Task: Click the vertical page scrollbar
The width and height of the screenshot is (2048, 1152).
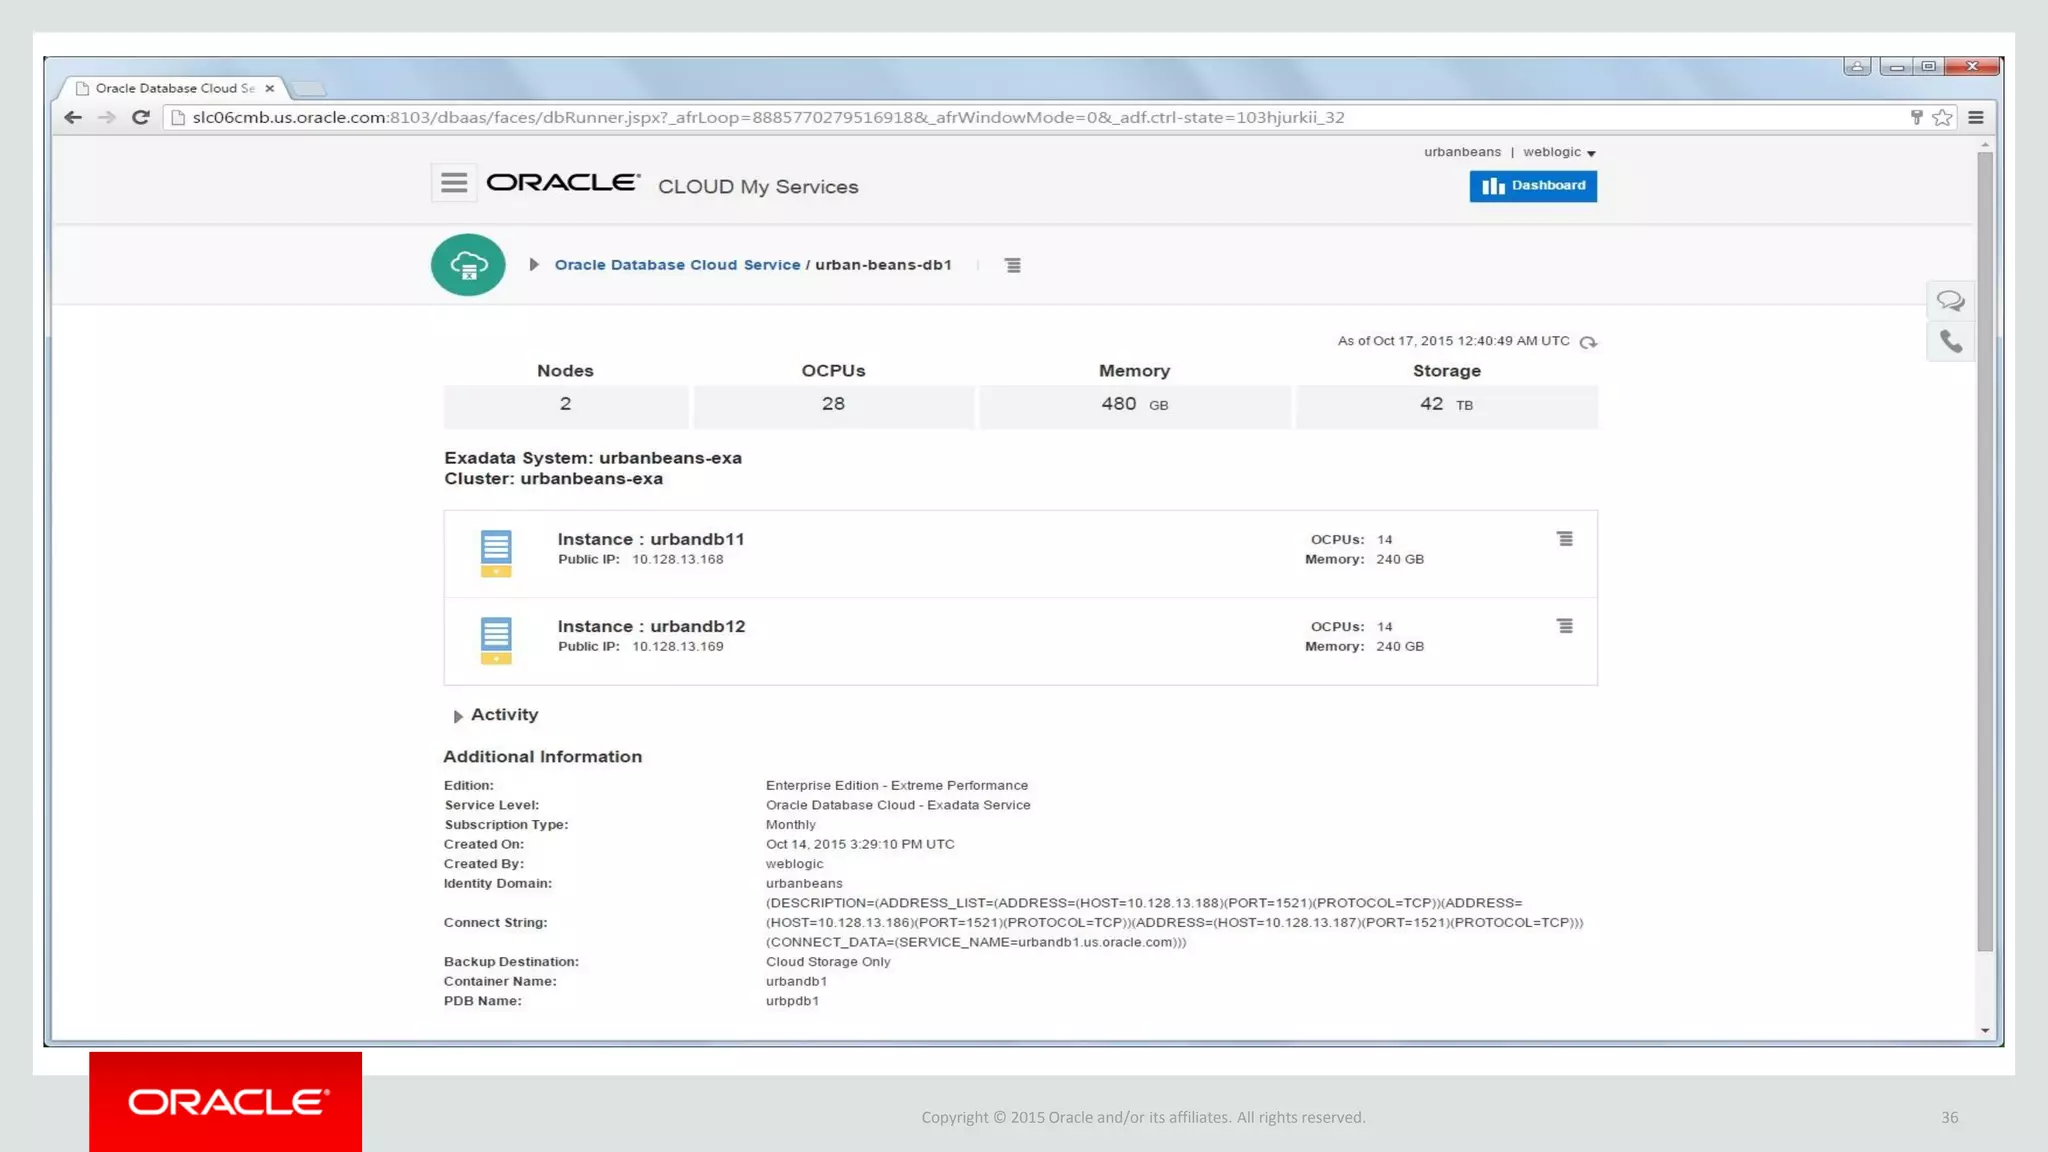Action: click(1985, 550)
